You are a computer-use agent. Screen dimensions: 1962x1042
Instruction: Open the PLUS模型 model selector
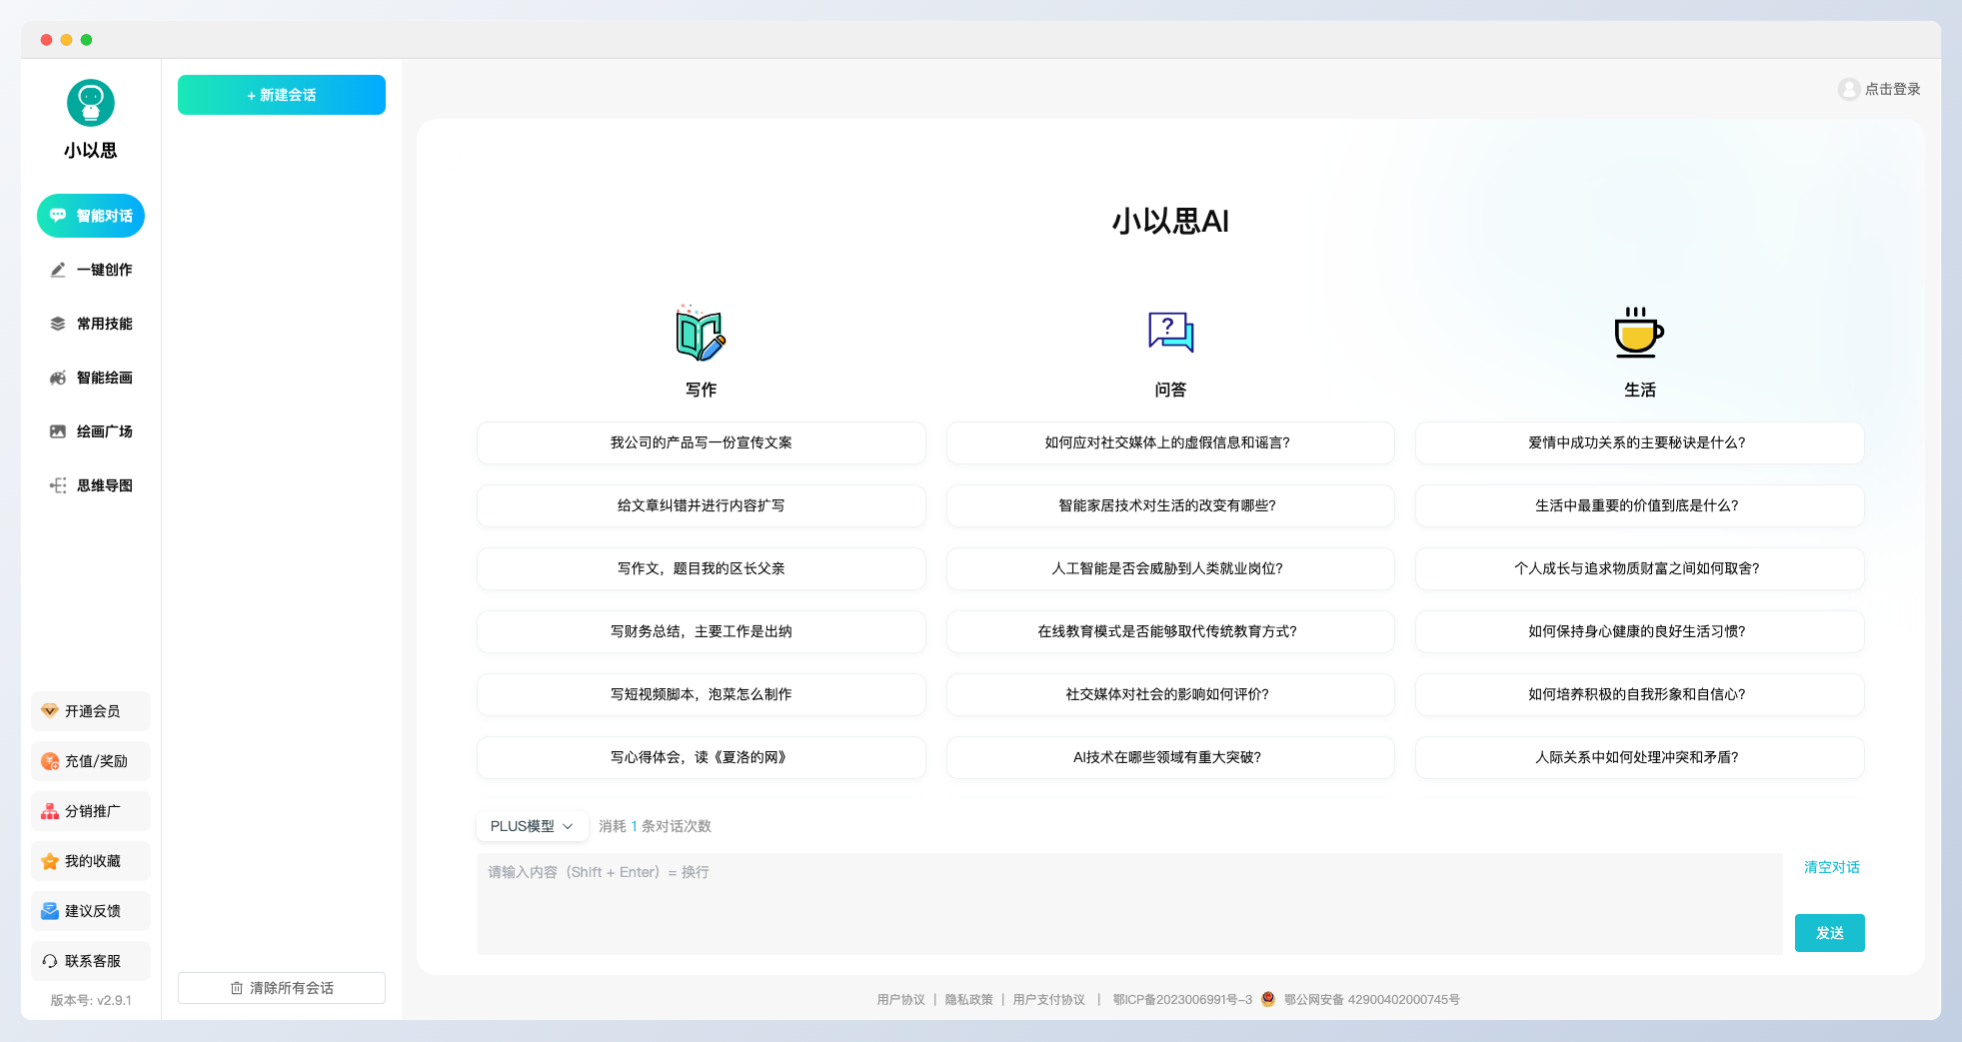[x=532, y=826]
